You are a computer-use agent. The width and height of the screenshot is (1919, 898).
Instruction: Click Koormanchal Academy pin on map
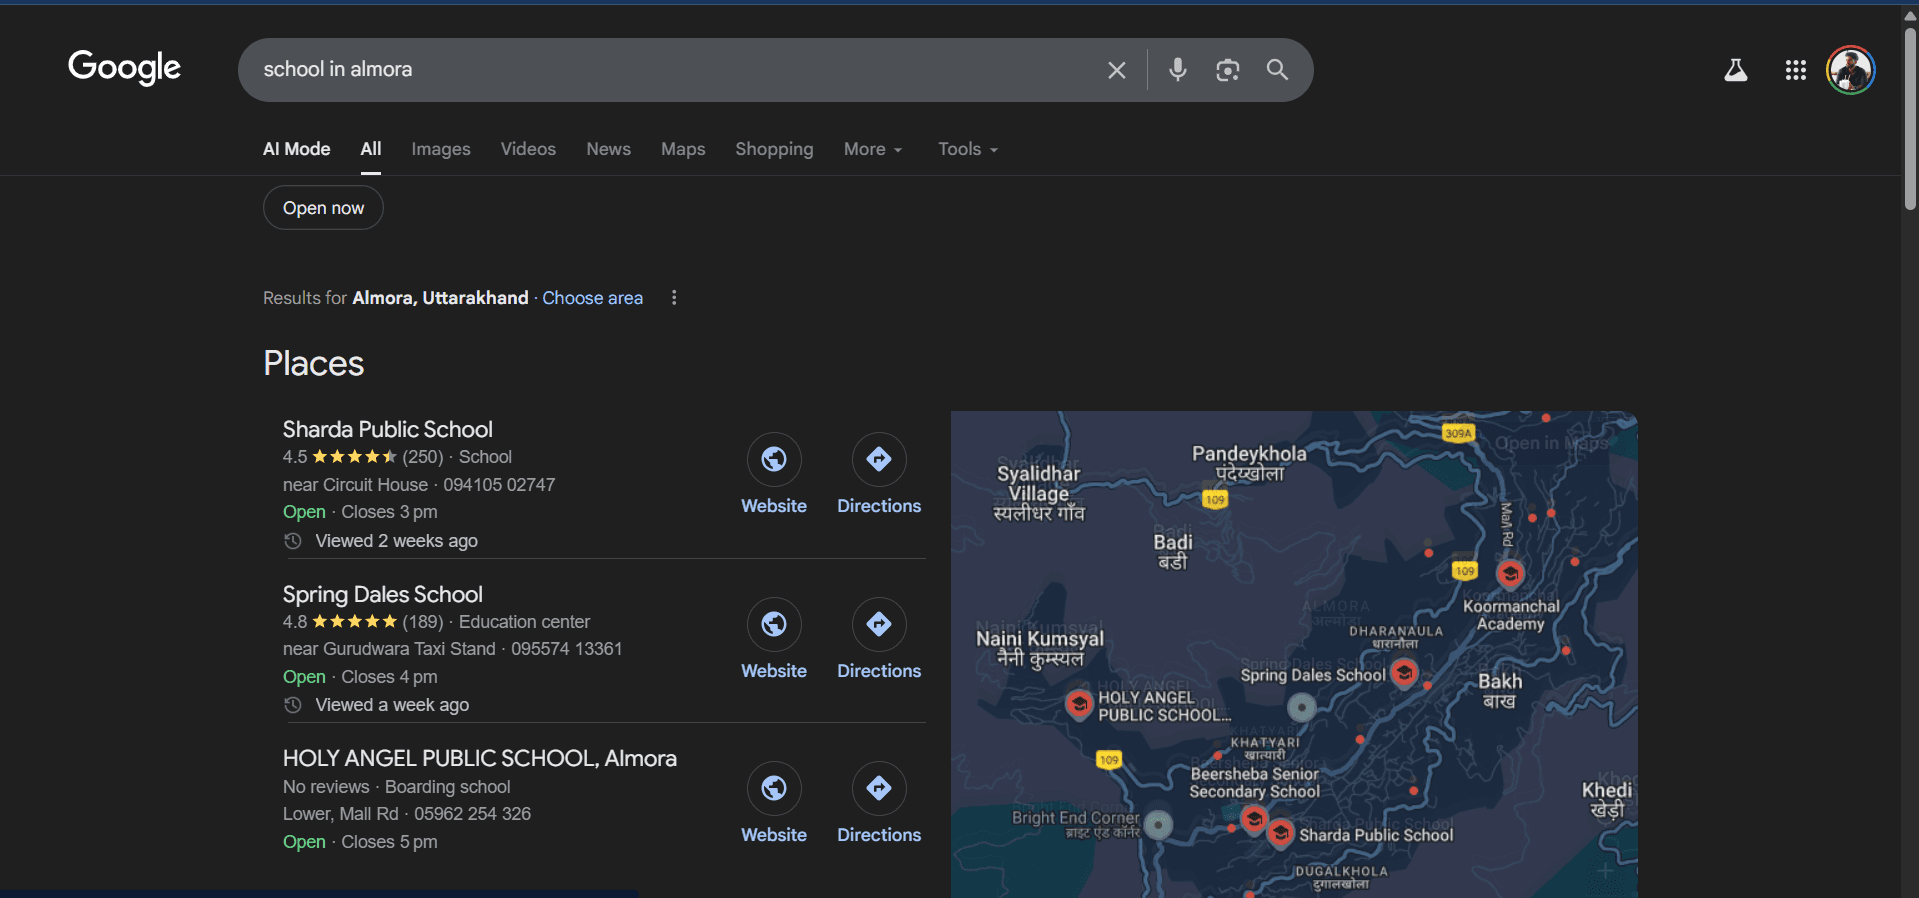click(1510, 574)
